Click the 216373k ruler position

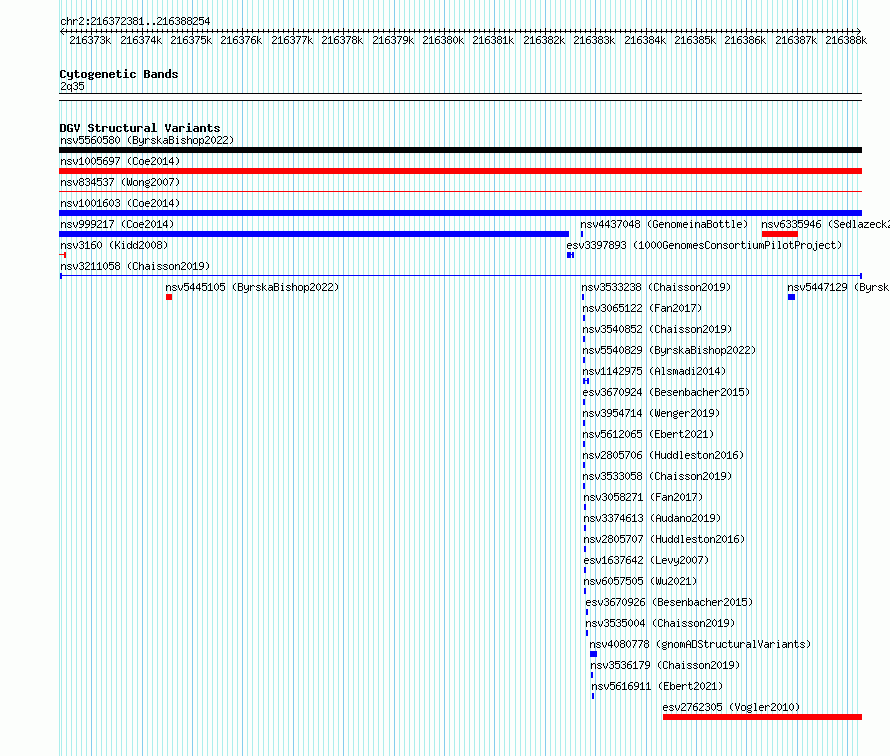pos(90,40)
